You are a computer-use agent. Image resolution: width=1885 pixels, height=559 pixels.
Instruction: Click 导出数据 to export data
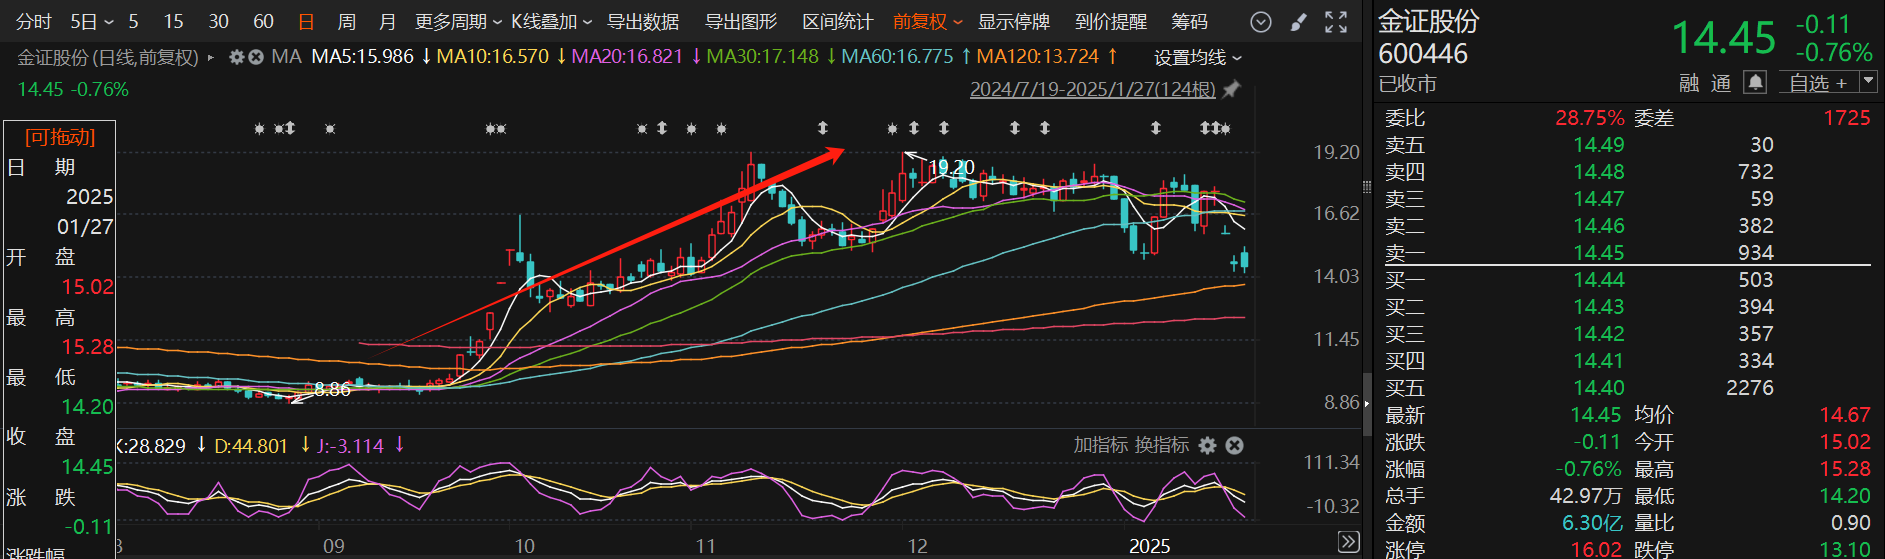643,22
